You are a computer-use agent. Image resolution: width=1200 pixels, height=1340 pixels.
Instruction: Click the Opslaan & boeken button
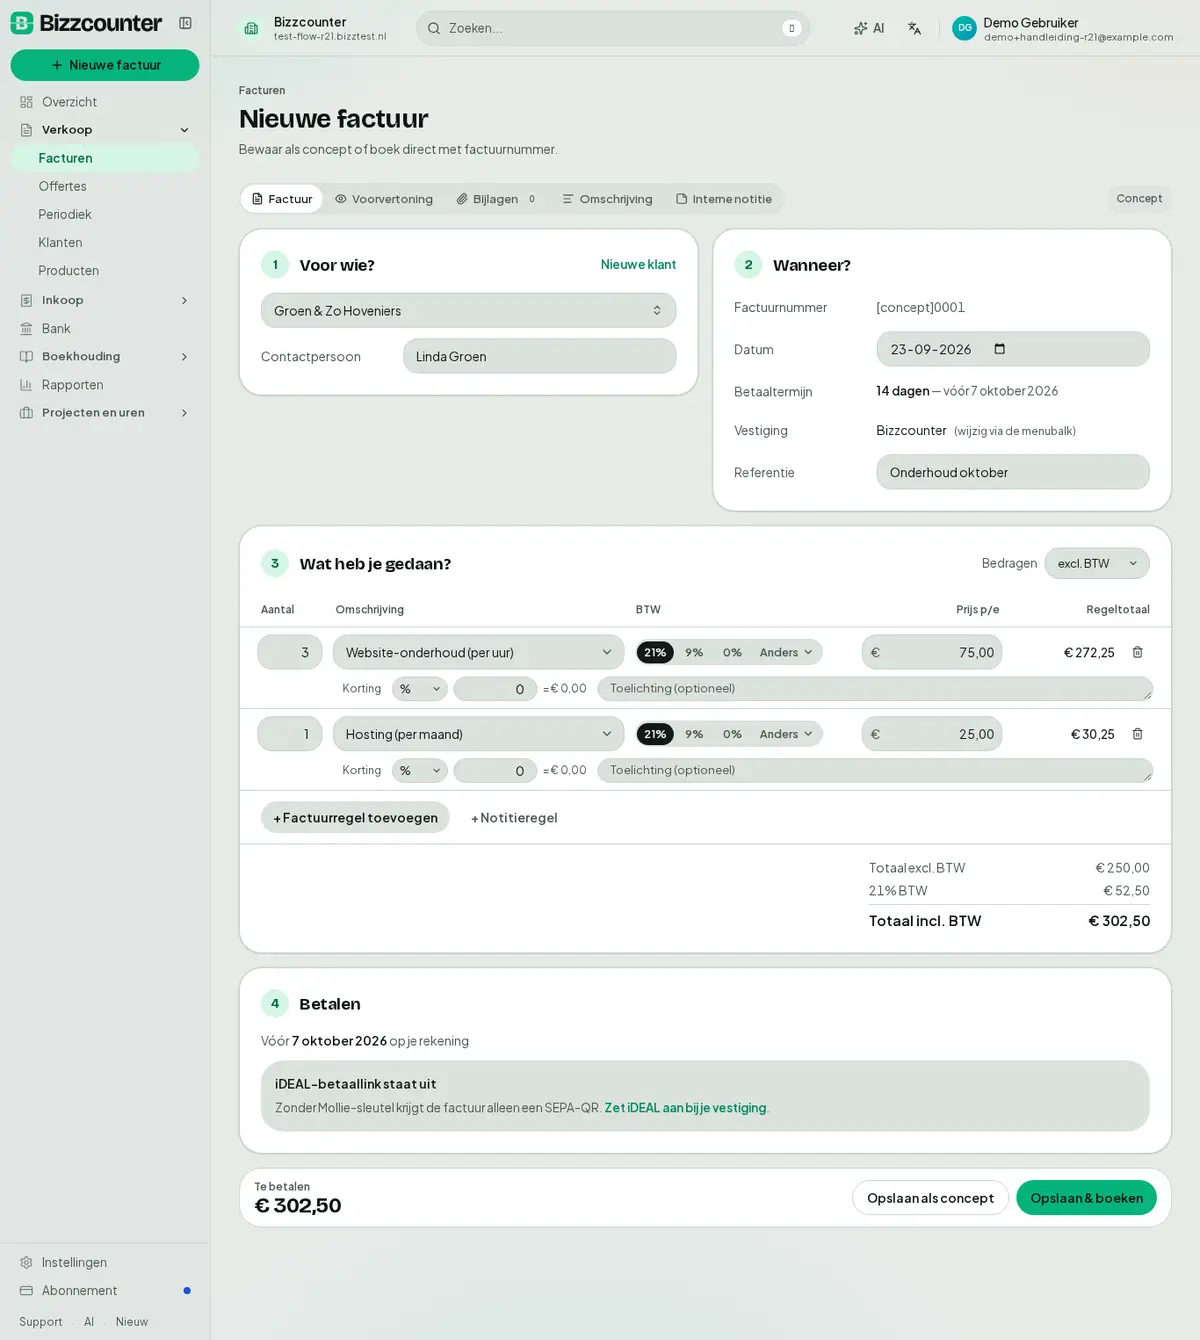[1086, 1198]
